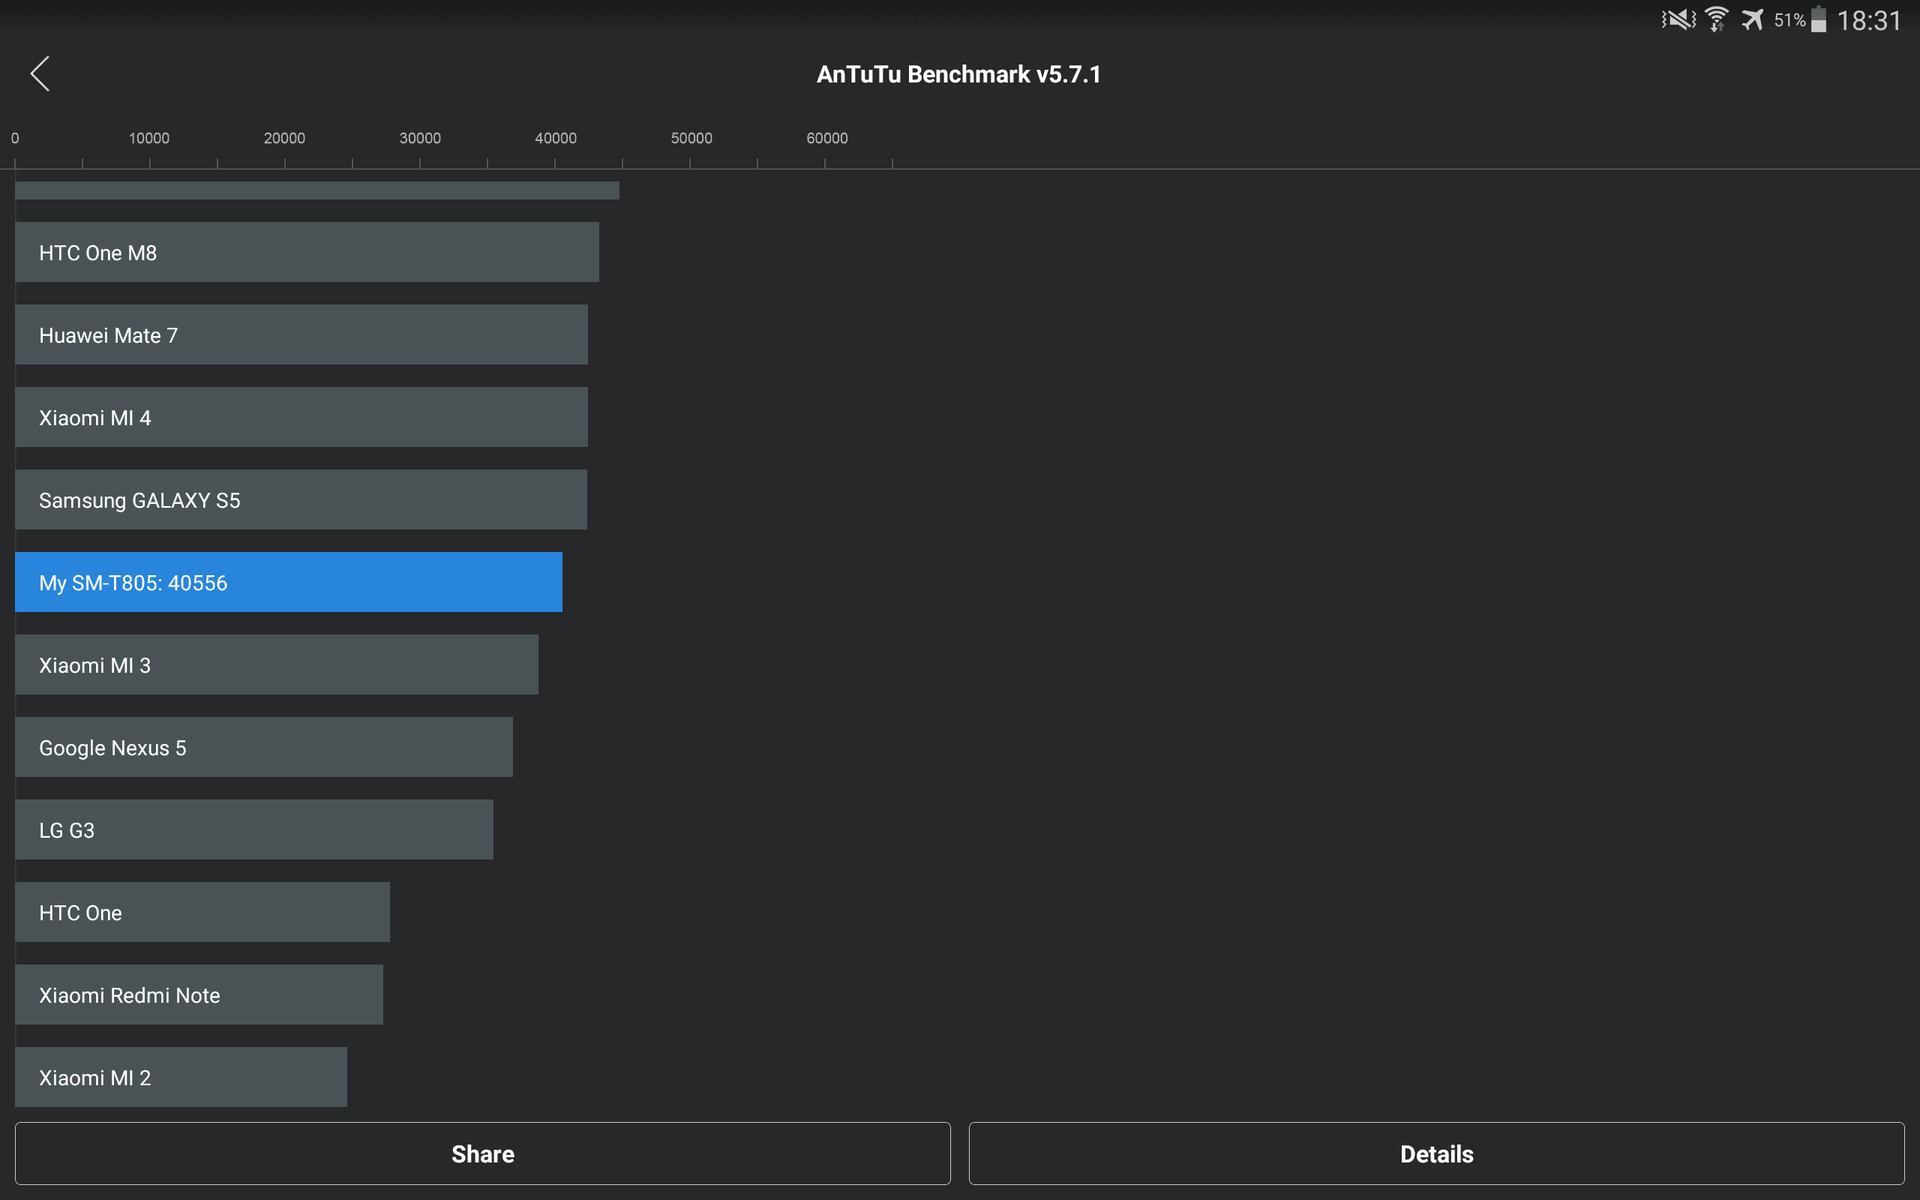Select the Samsung GALAXY S5 bar

[x=301, y=500]
